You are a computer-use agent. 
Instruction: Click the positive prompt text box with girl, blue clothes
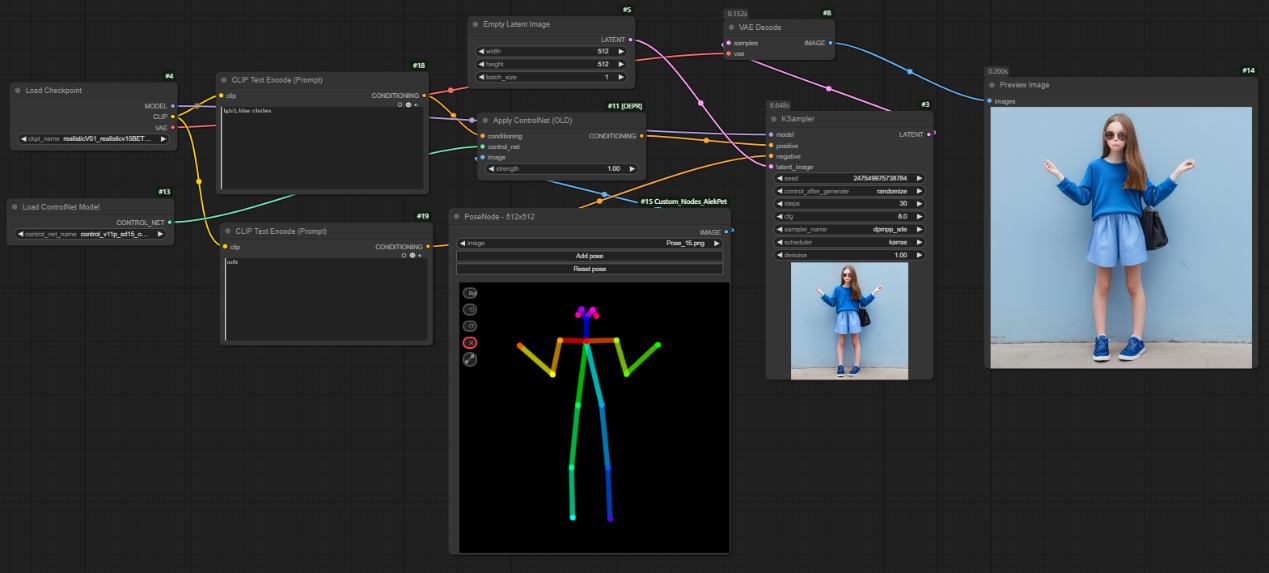pyautogui.click(x=322, y=145)
